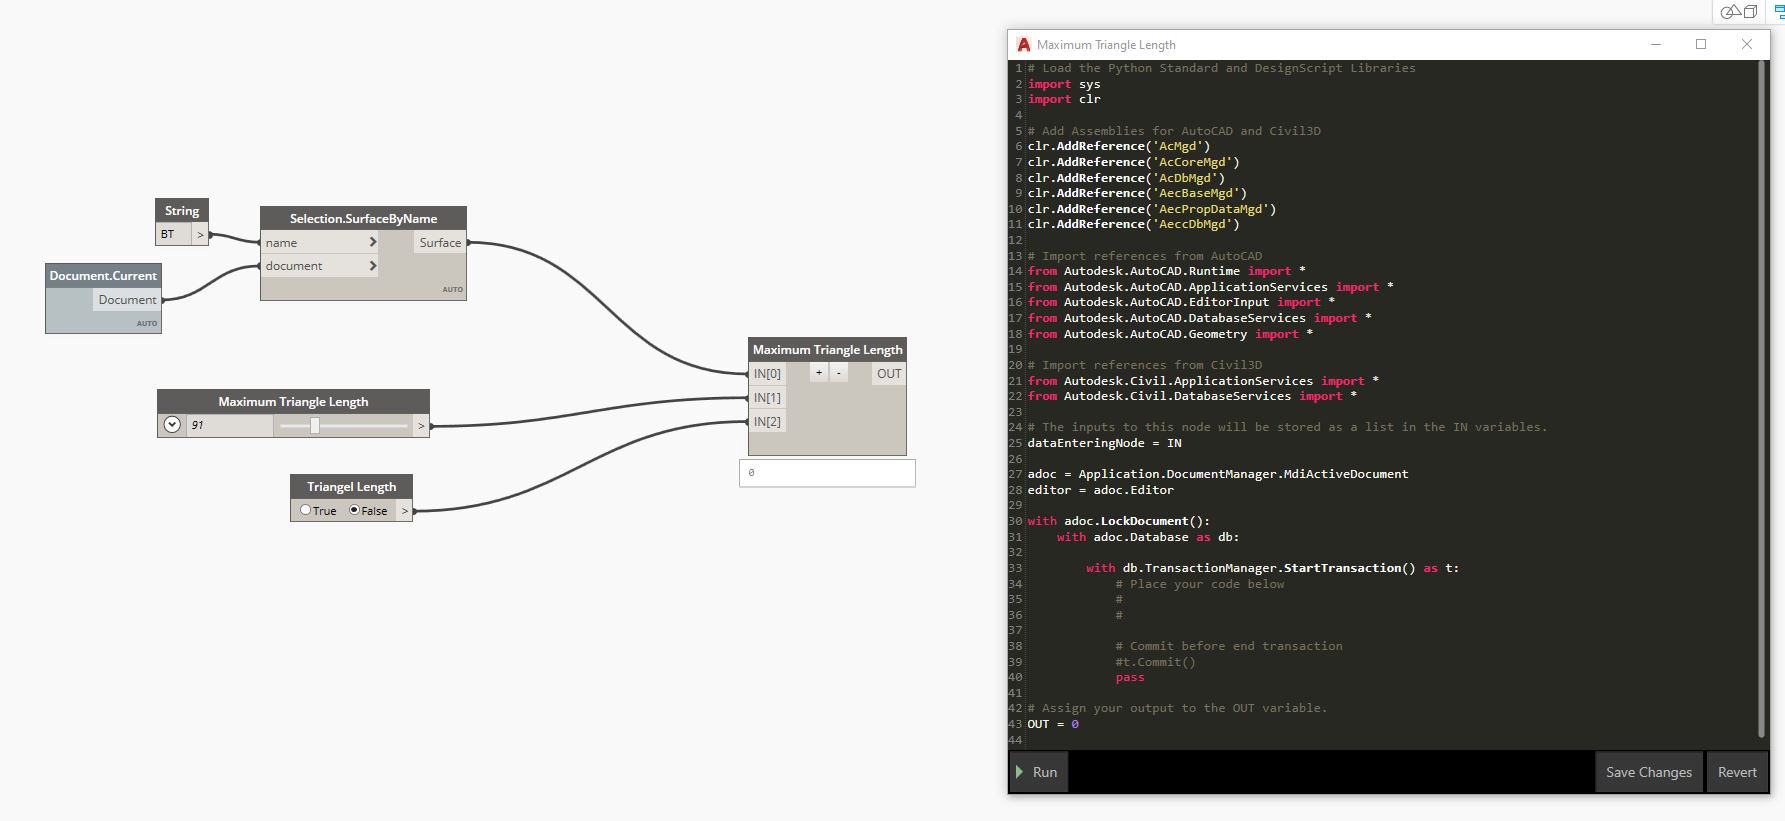Click Python editor's Autodesk logo icon

click(x=1023, y=44)
